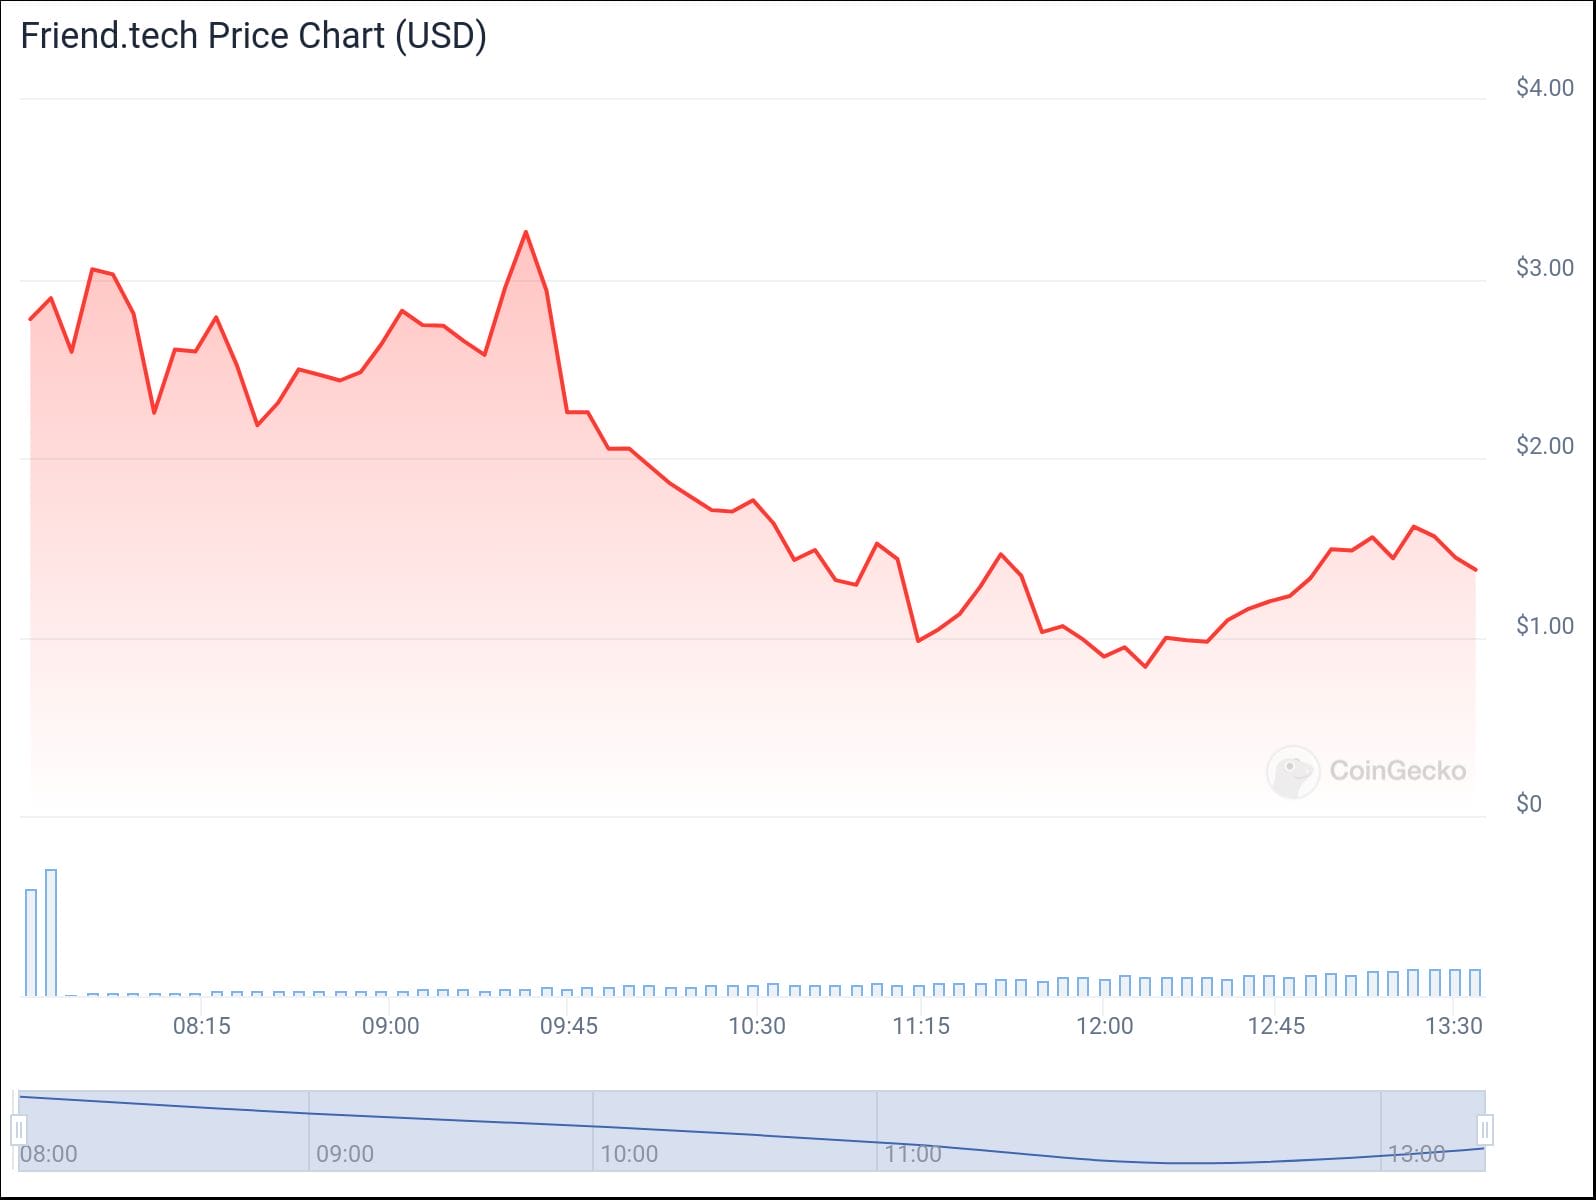Select the 12:45 time axis label
Viewport: 1596px width, 1200px height.
click(x=1276, y=1026)
